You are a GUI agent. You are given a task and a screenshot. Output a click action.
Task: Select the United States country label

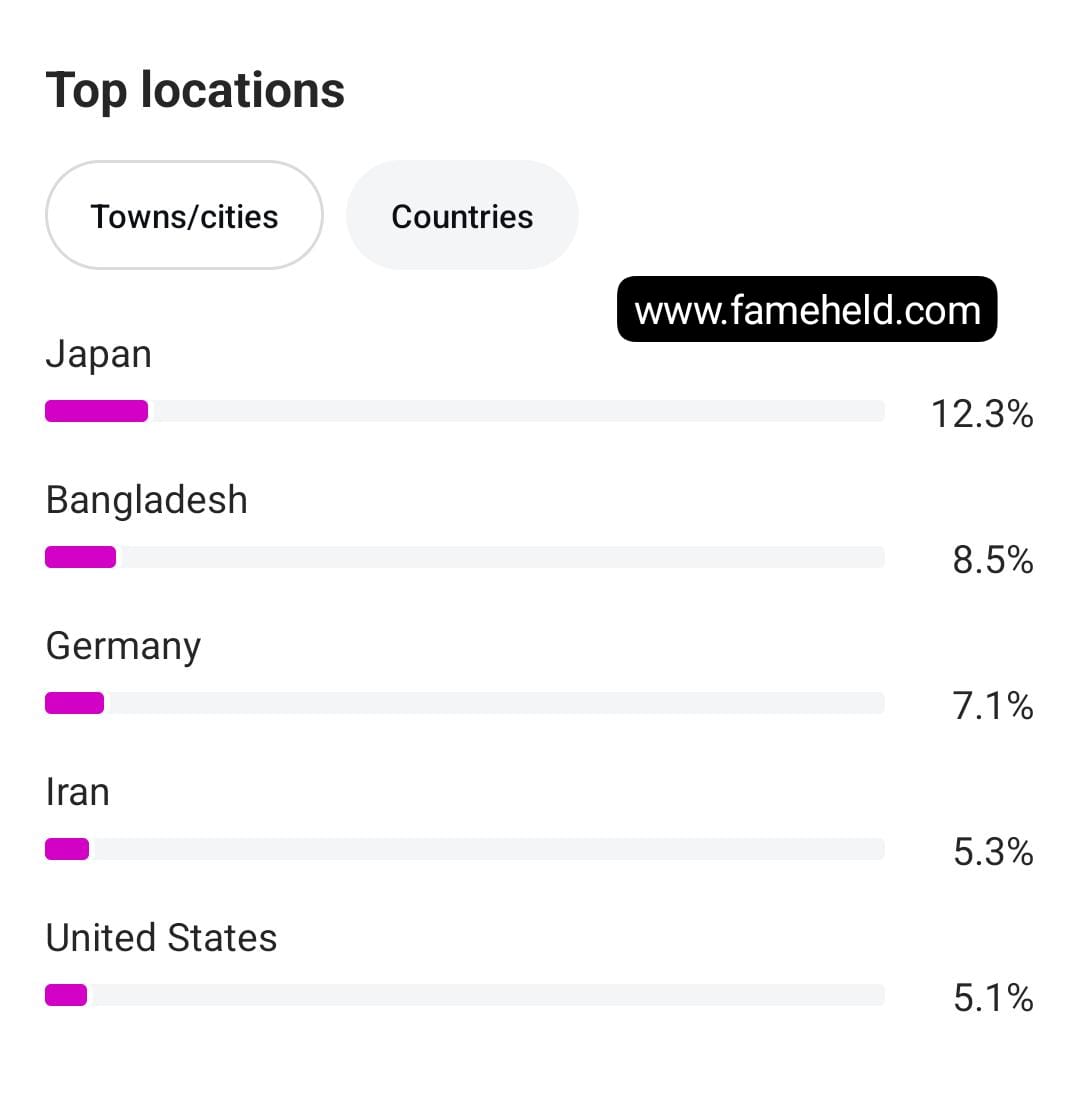point(162,938)
